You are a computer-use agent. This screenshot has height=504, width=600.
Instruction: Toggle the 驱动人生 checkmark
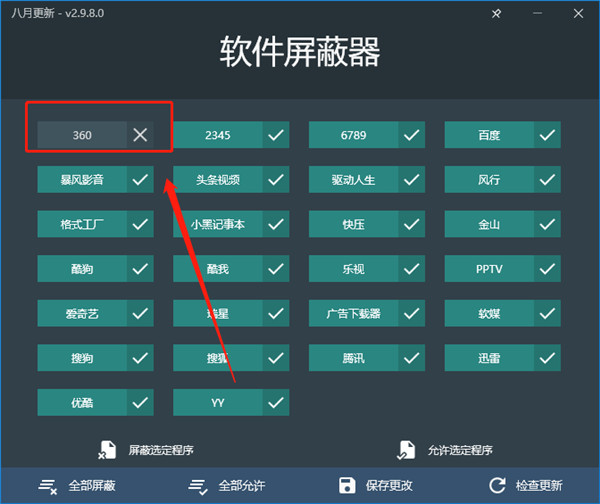(411, 179)
